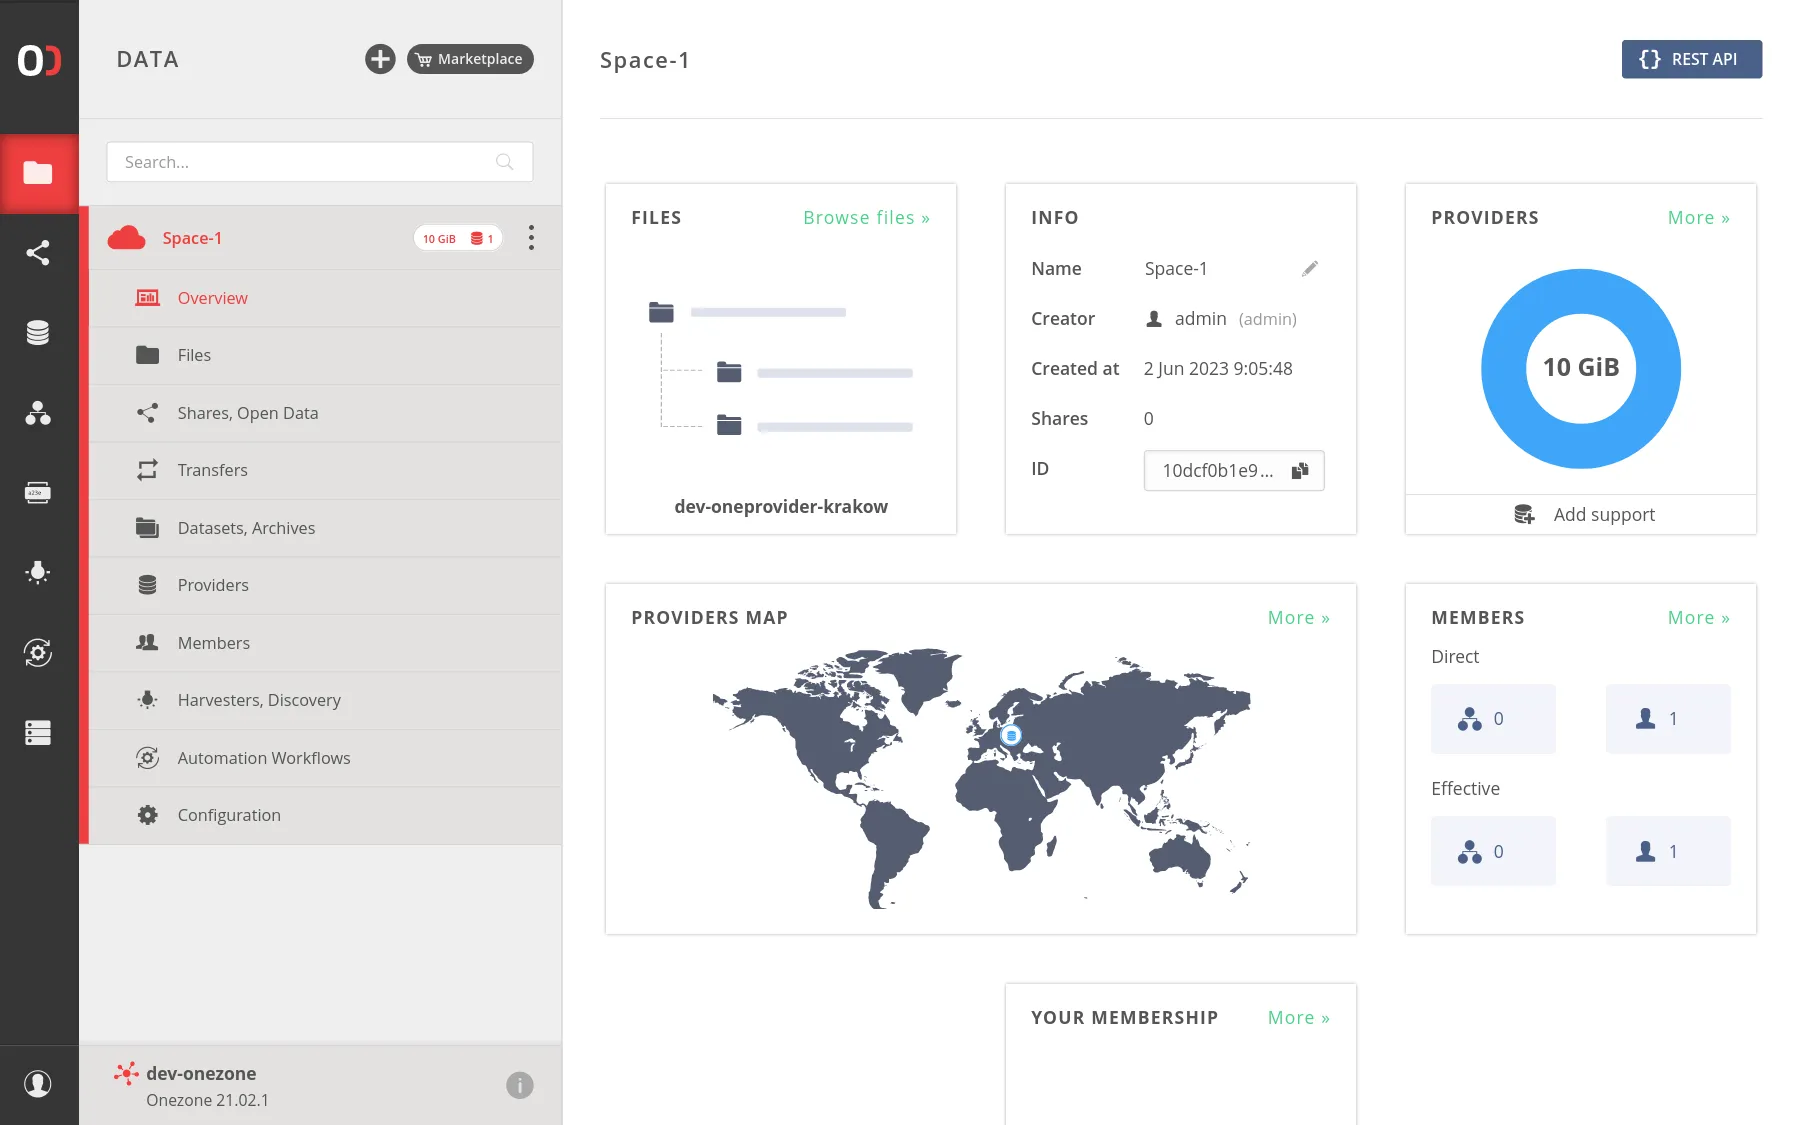Image resolution: width=1800 pixels, height=1125 pixels.
Task: Open the Groups icon in the left sidebar
Action: 38,413
